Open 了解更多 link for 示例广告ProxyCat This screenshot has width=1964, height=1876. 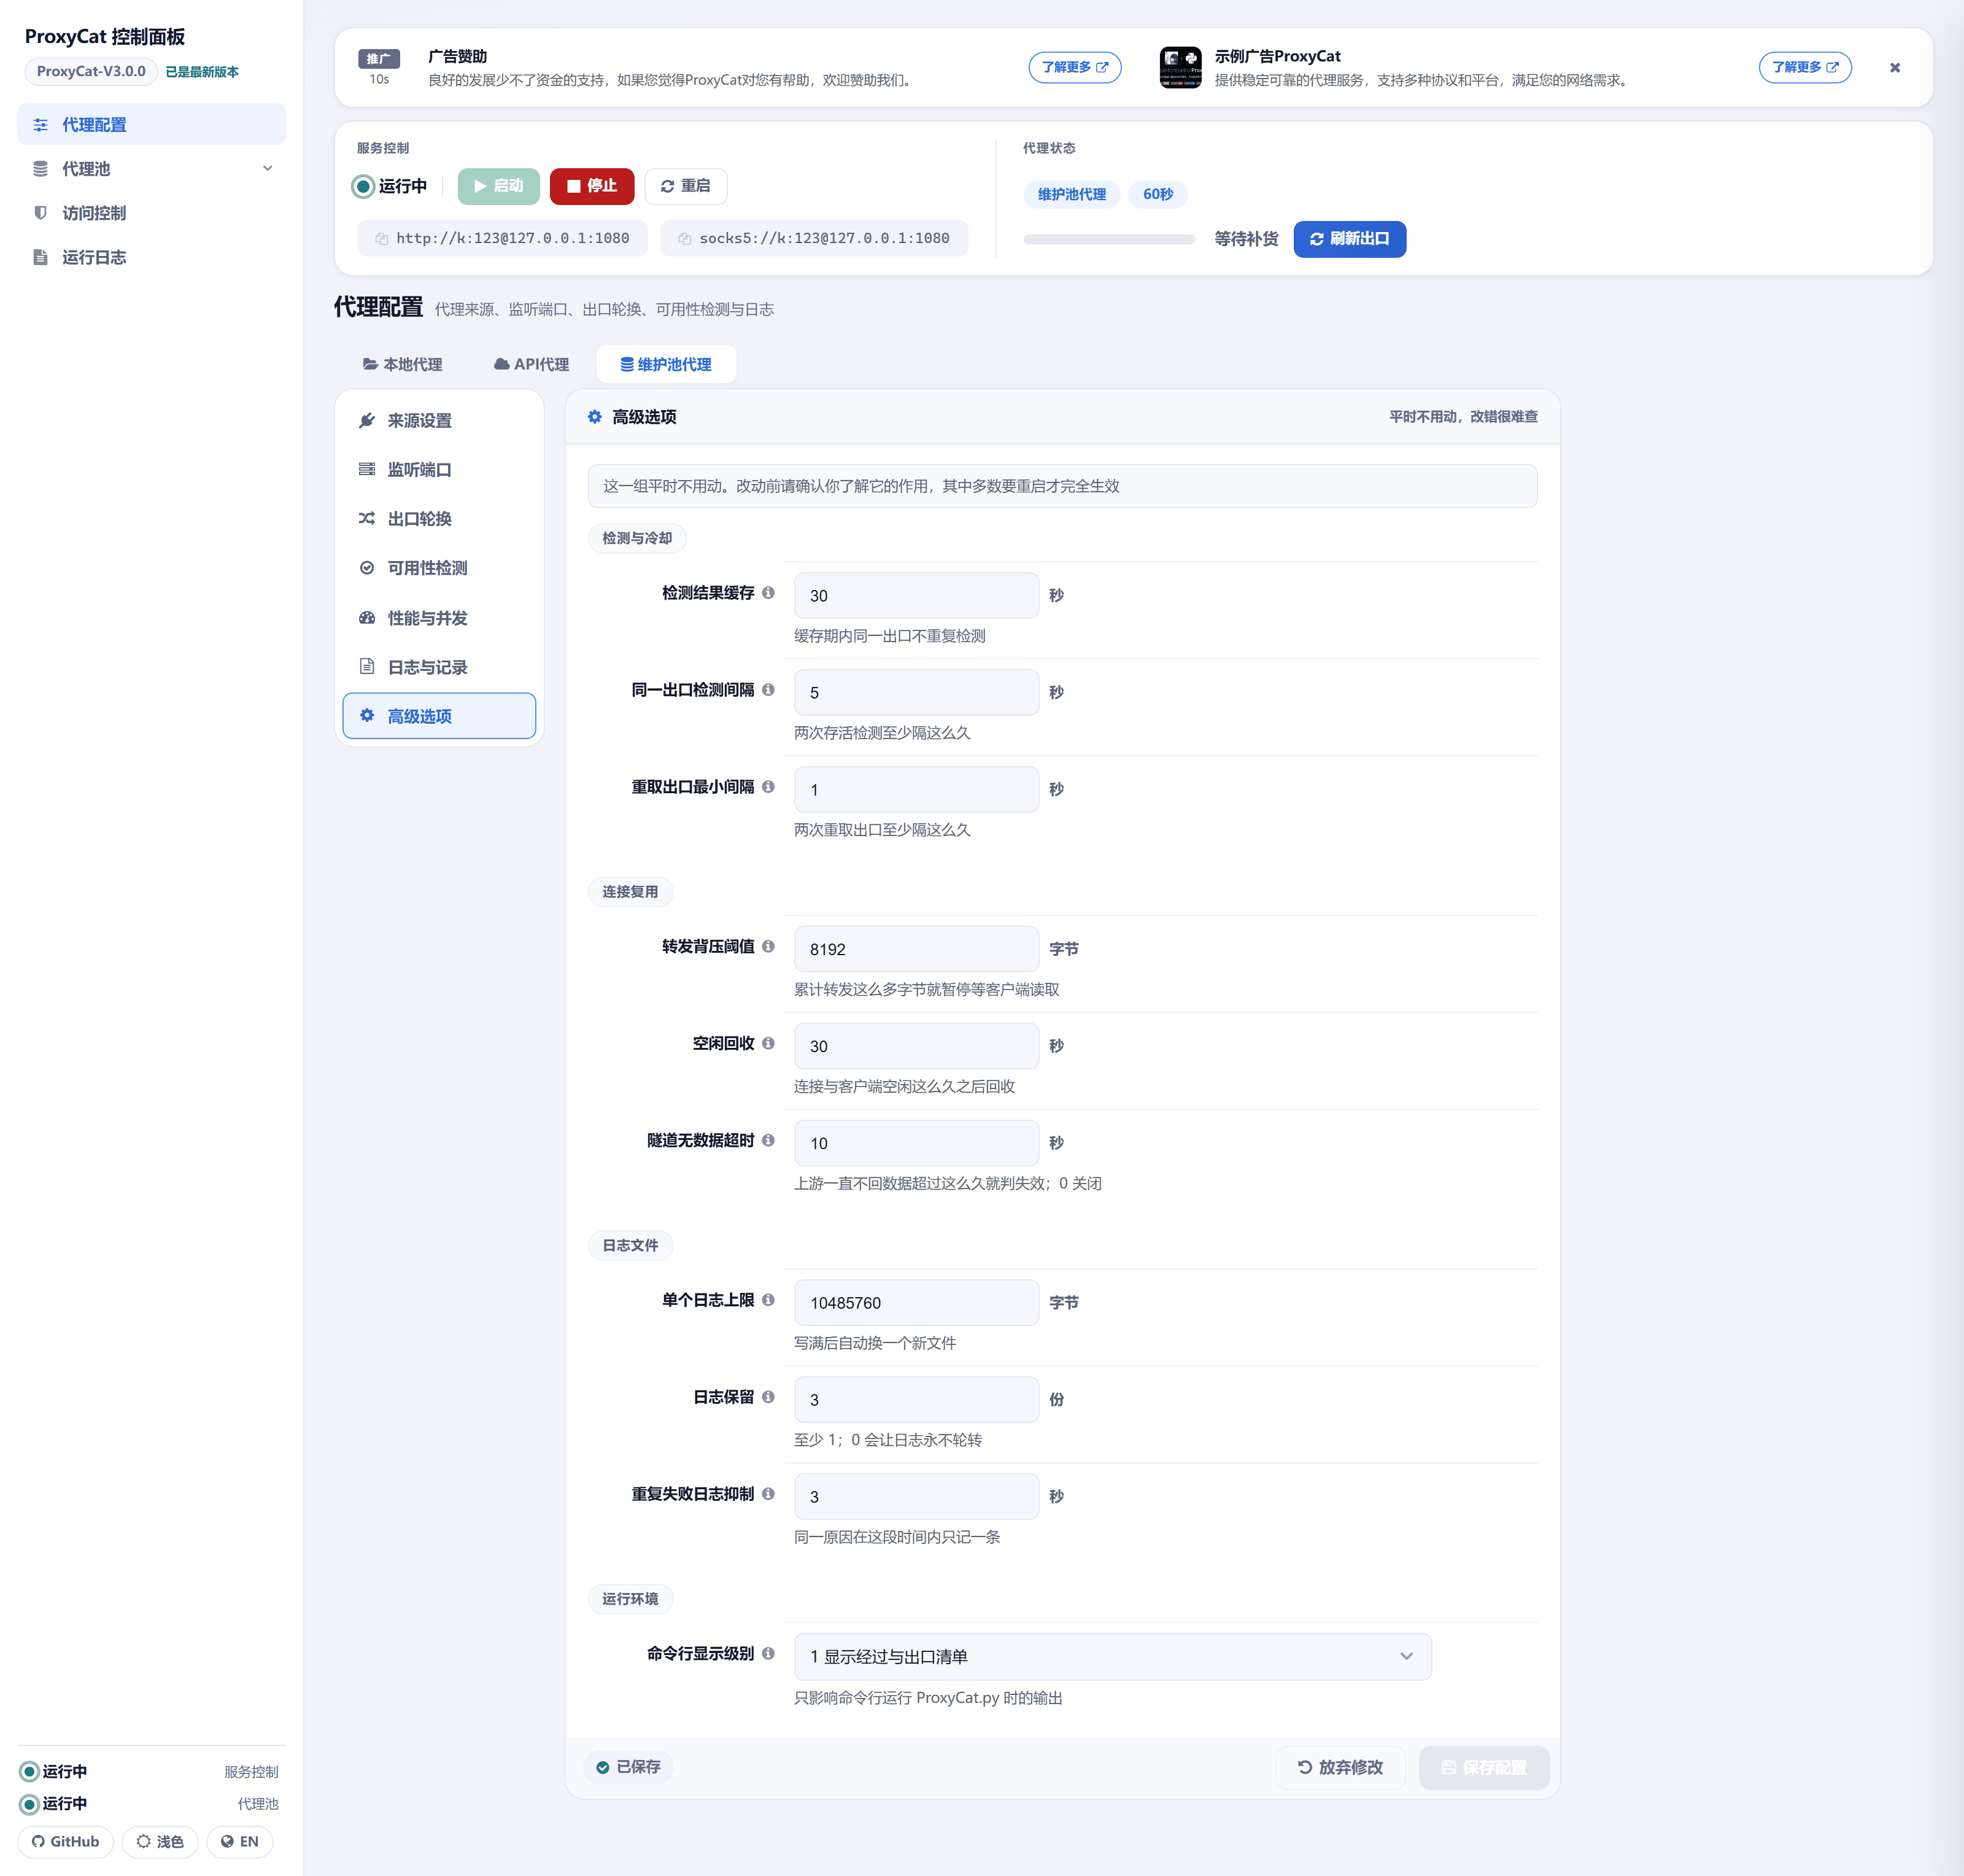(x=1805, y=67)
